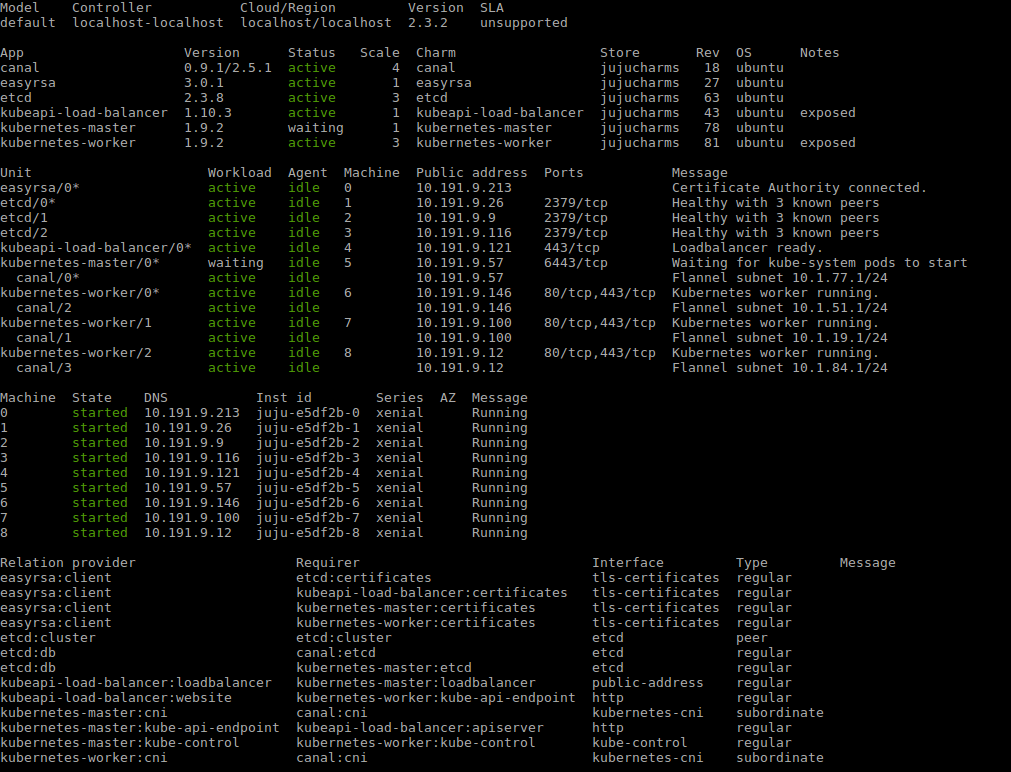Click the unit 'kubernetes-worker/1'
The image size is (1011, 772).
click(76, 322)
